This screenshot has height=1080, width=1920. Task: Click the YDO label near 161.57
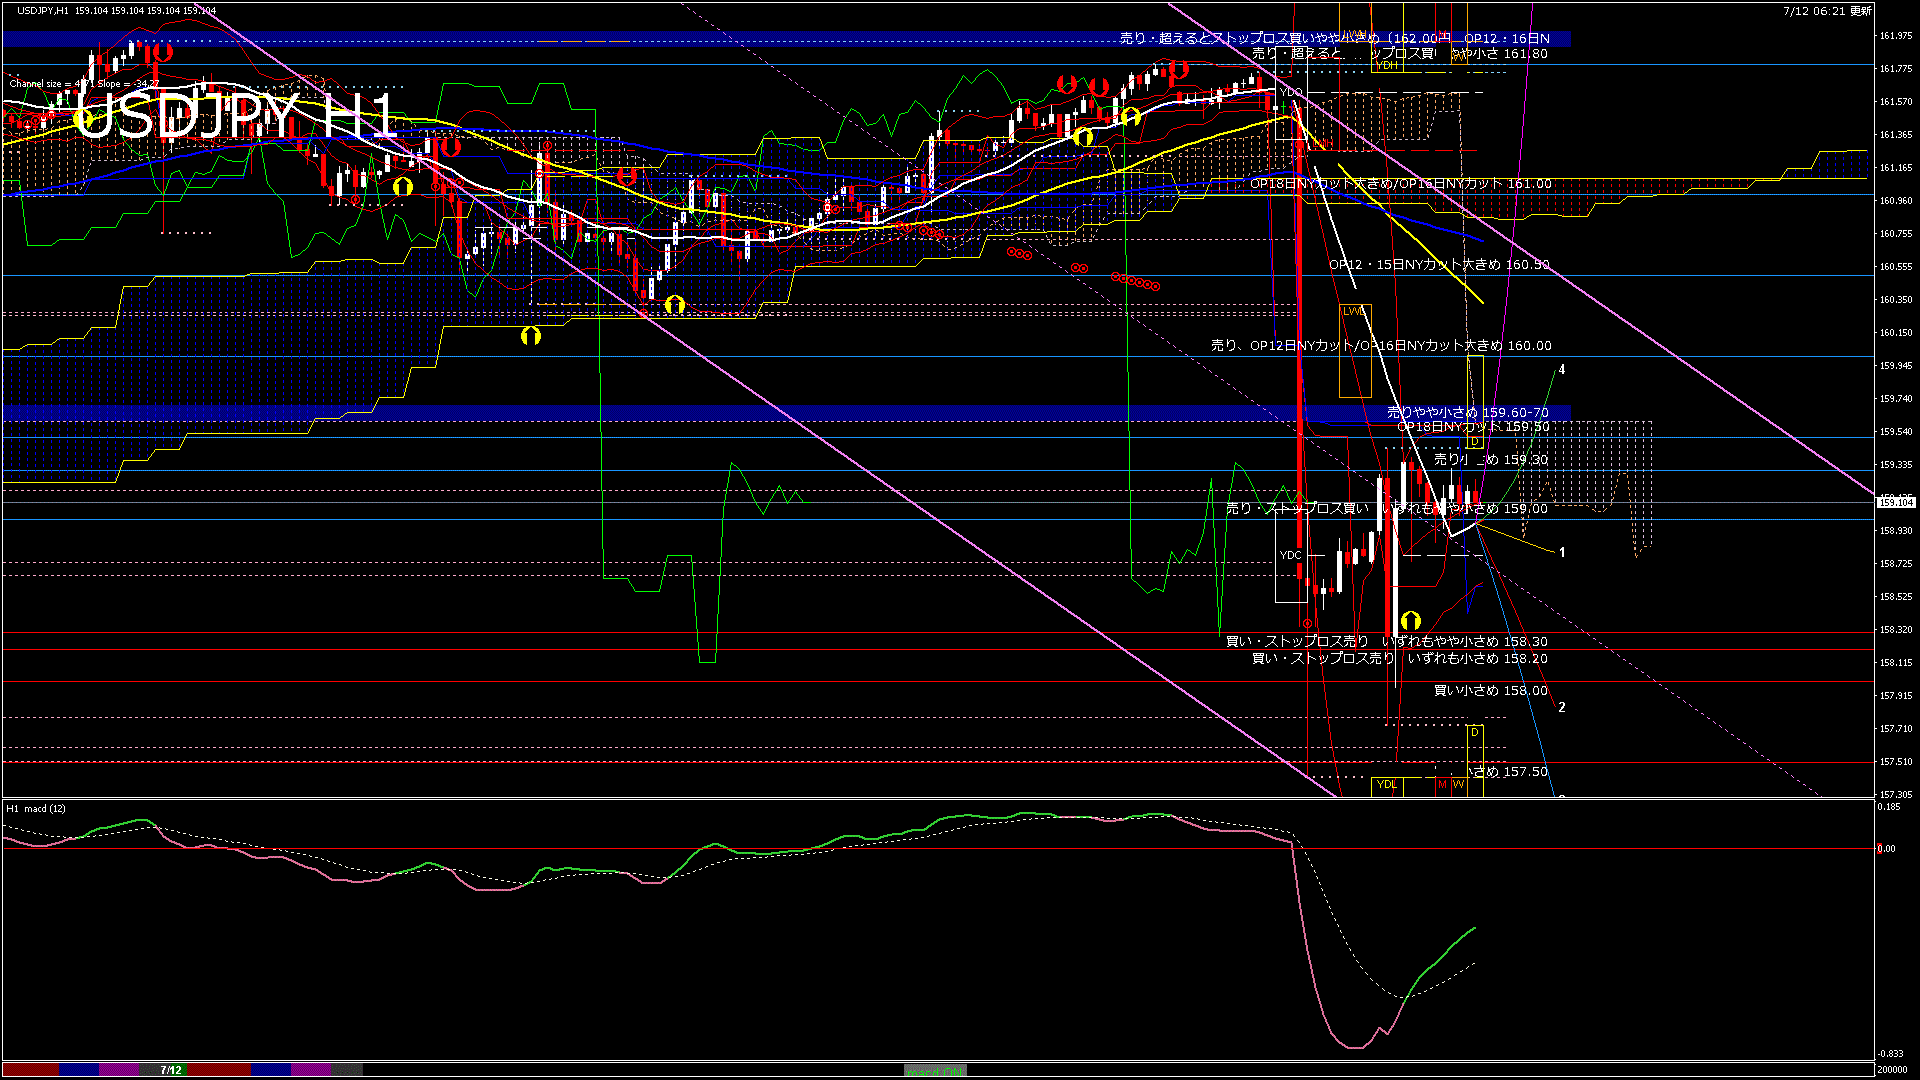1291,92
